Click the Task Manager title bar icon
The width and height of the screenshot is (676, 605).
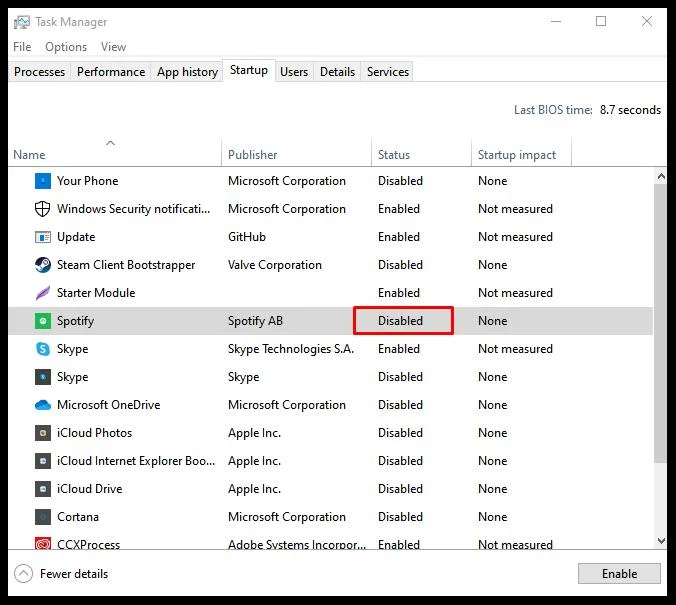click(x=22, y=22)
